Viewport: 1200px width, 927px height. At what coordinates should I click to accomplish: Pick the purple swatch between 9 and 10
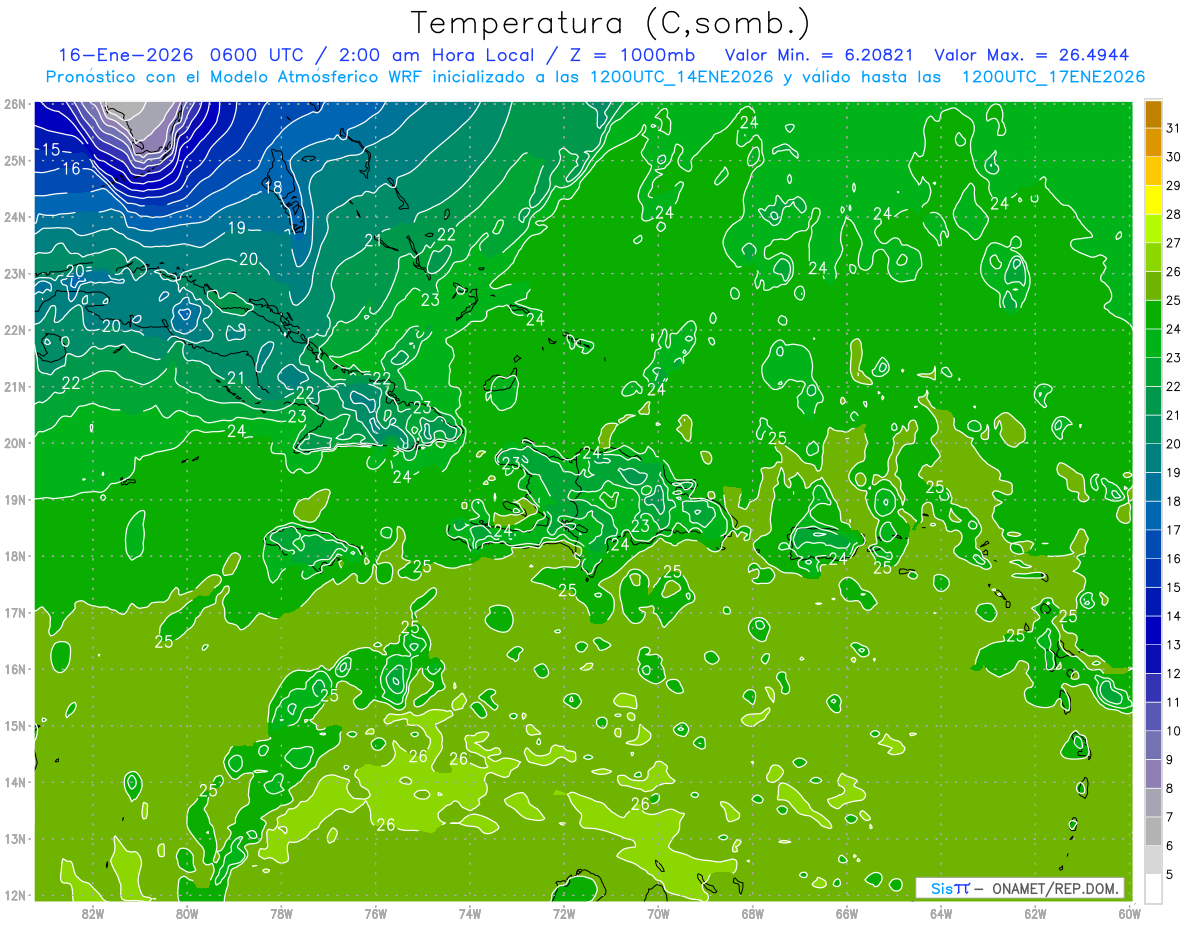1153,745
